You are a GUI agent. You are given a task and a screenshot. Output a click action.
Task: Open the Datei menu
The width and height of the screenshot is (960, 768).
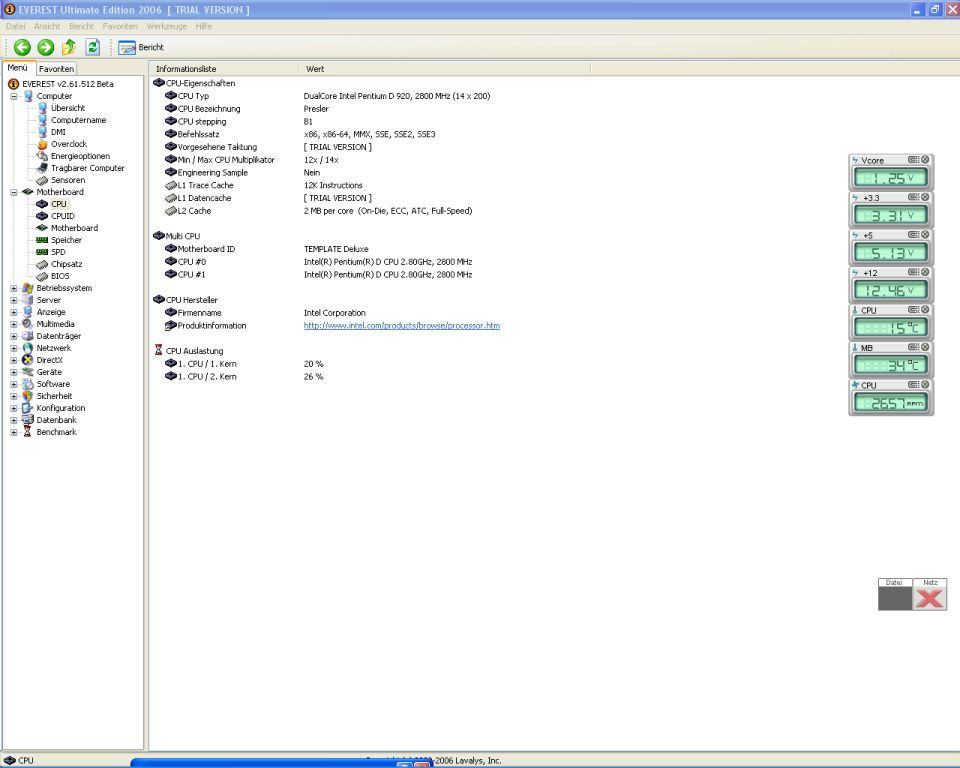(16, 26)
